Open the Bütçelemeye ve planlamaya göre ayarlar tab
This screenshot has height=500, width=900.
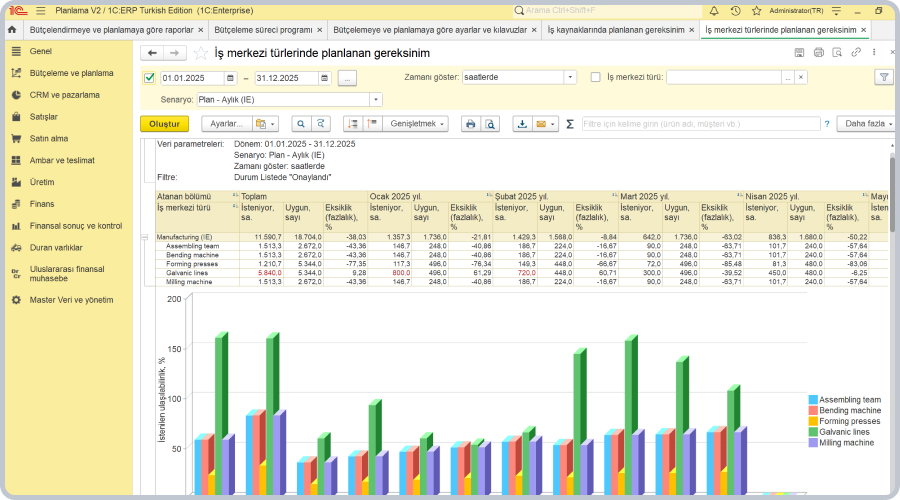click(430, 30)
